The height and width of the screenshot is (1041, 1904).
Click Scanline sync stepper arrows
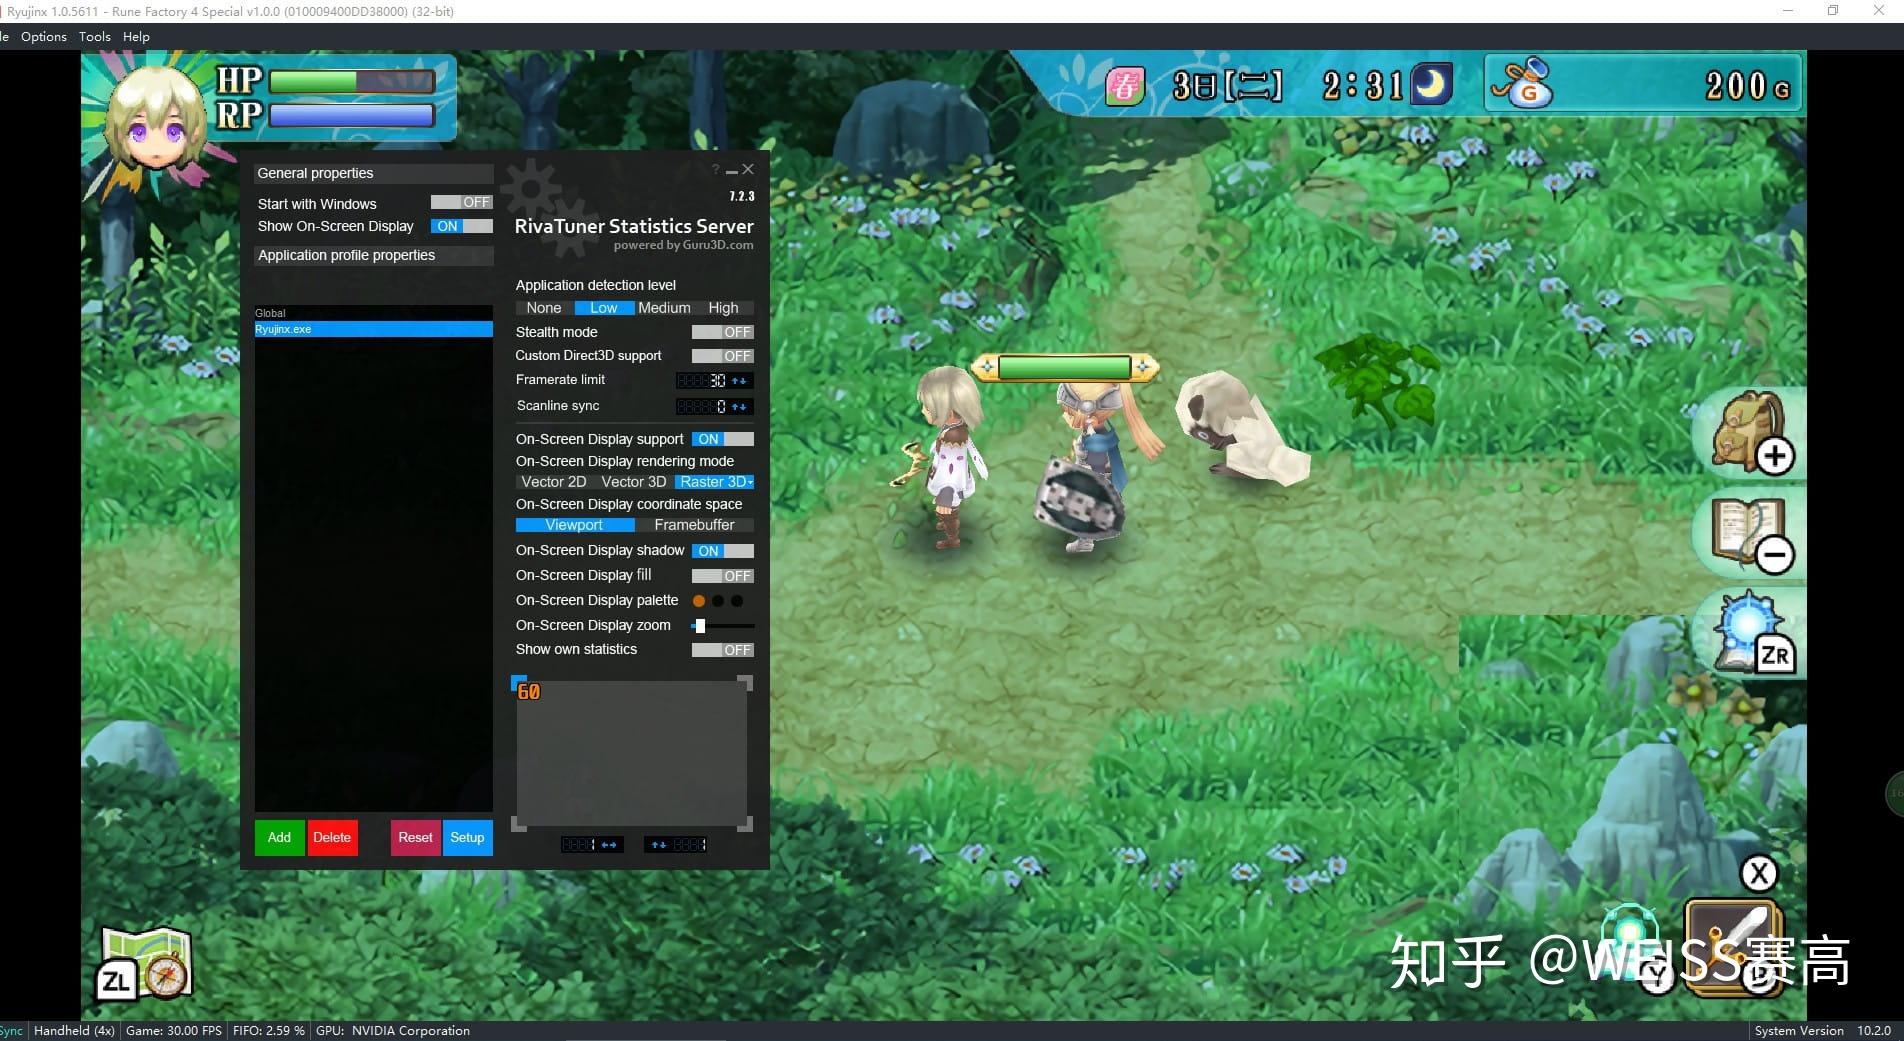pos(740,407)
